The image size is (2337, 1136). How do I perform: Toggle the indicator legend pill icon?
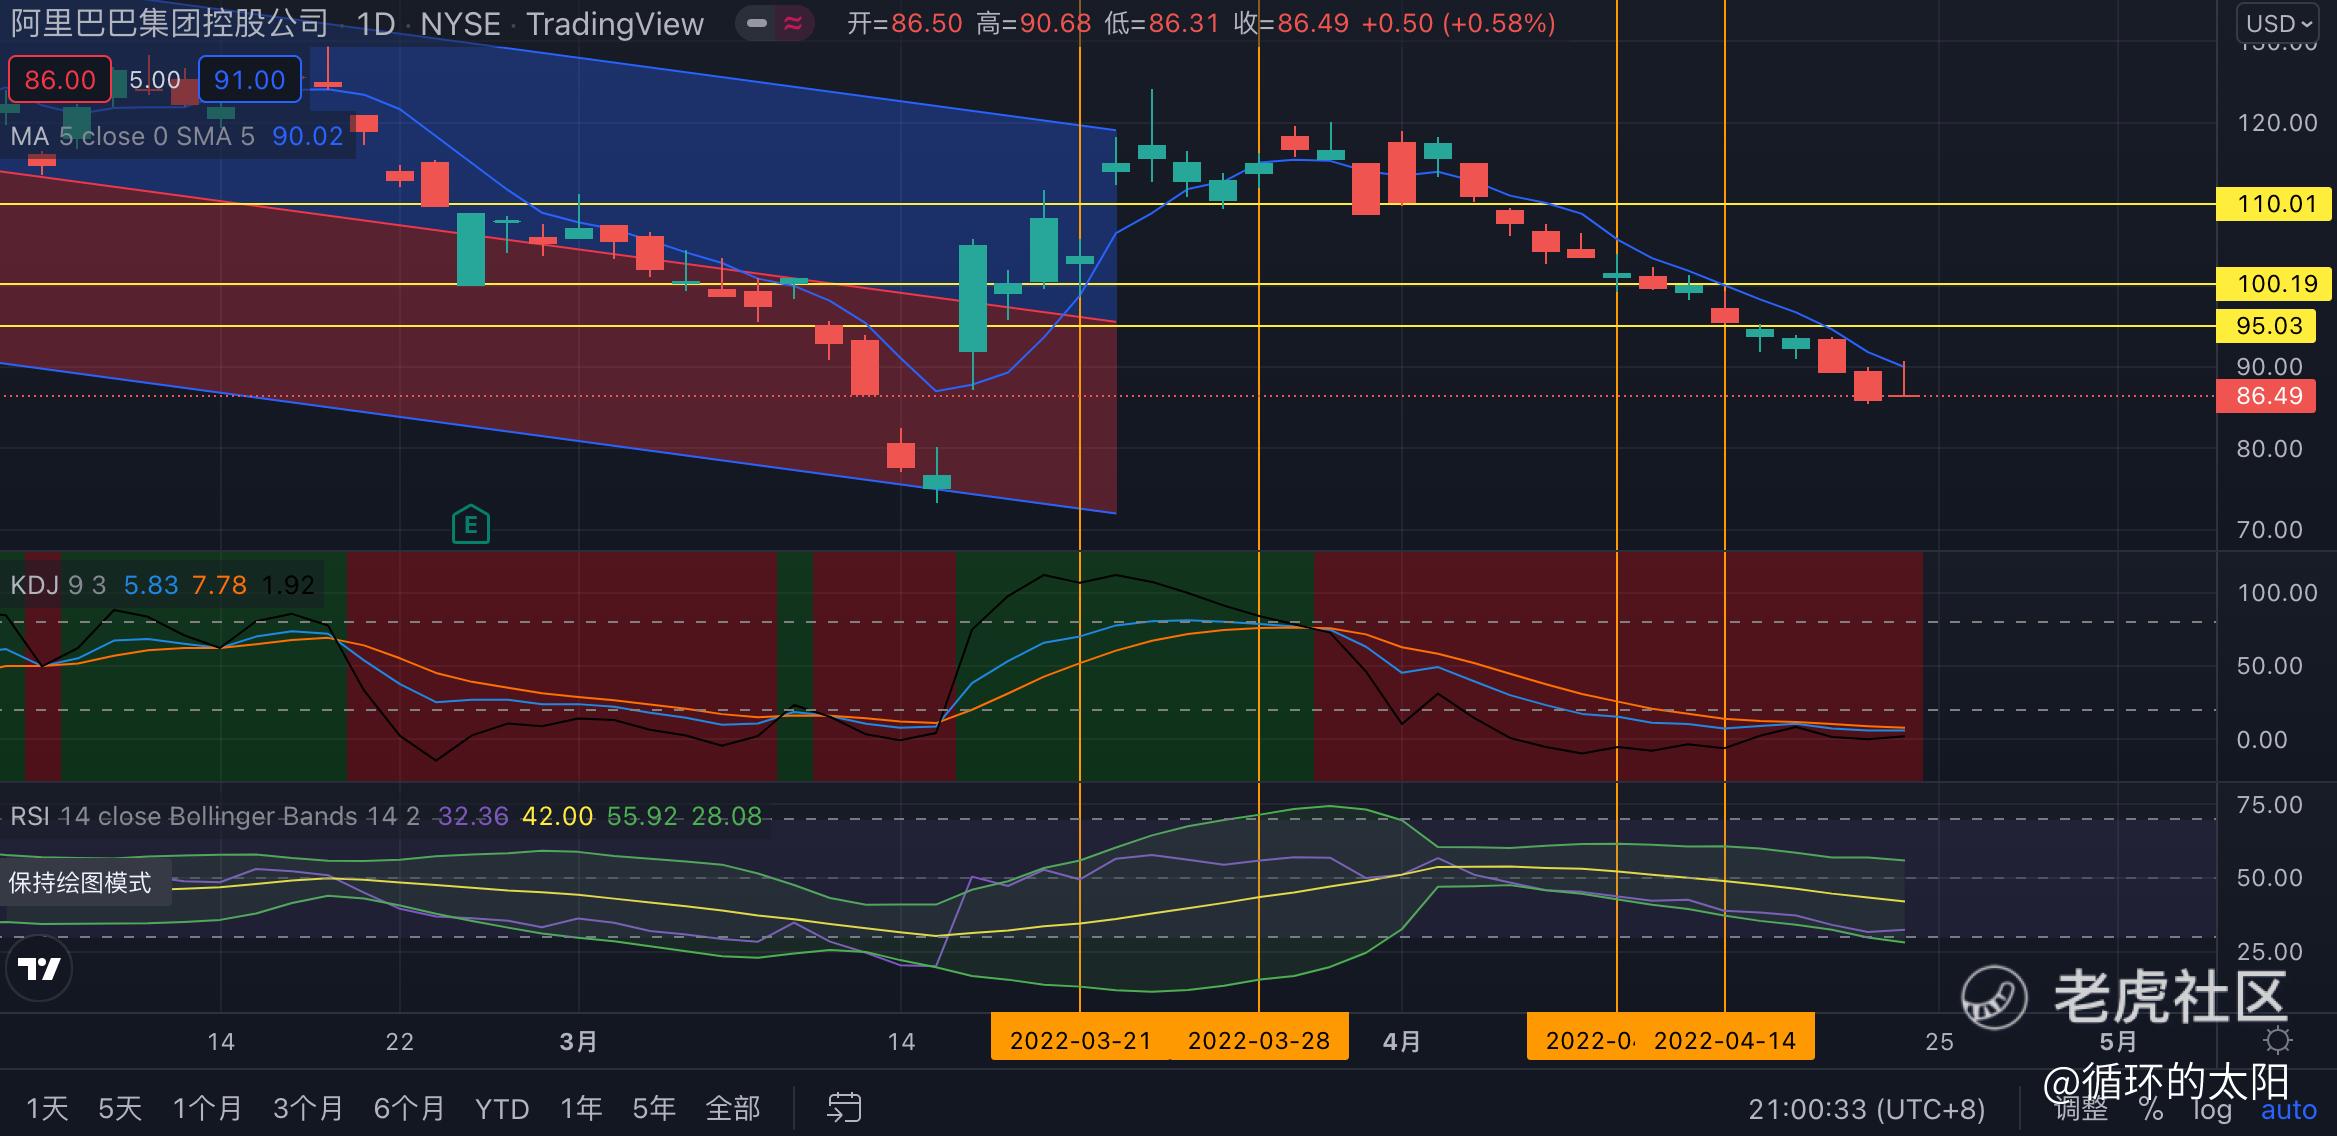(776, 23)
